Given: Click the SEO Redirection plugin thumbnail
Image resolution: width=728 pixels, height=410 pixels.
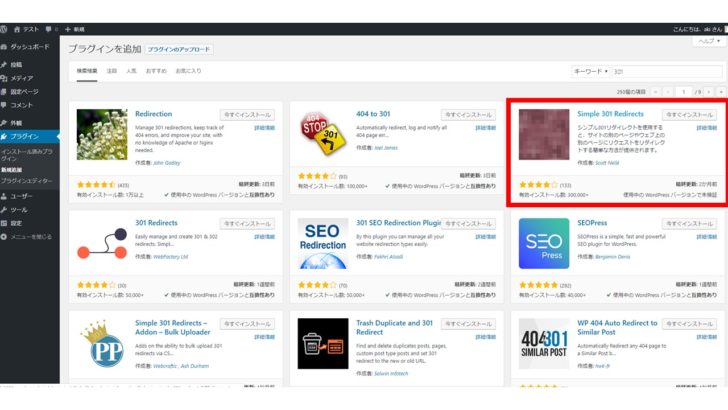Looking at the screenshot, I should [323, 244].
